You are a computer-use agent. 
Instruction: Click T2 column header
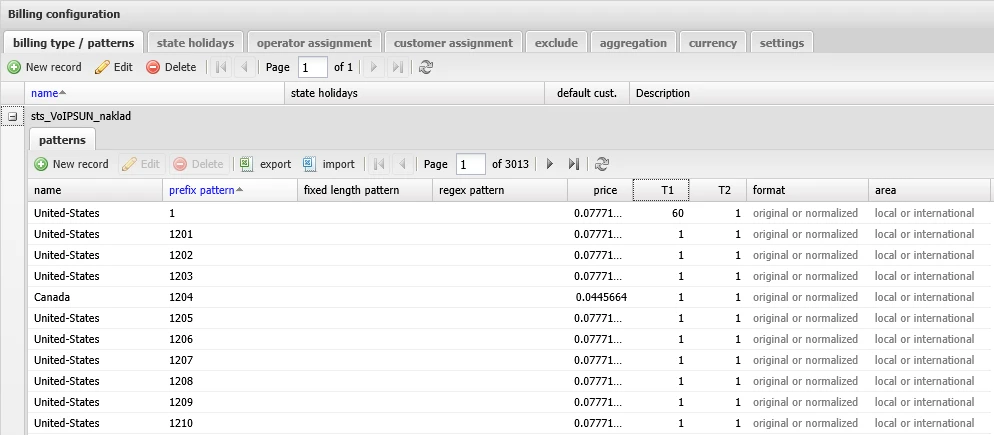[x=718, y=190]
